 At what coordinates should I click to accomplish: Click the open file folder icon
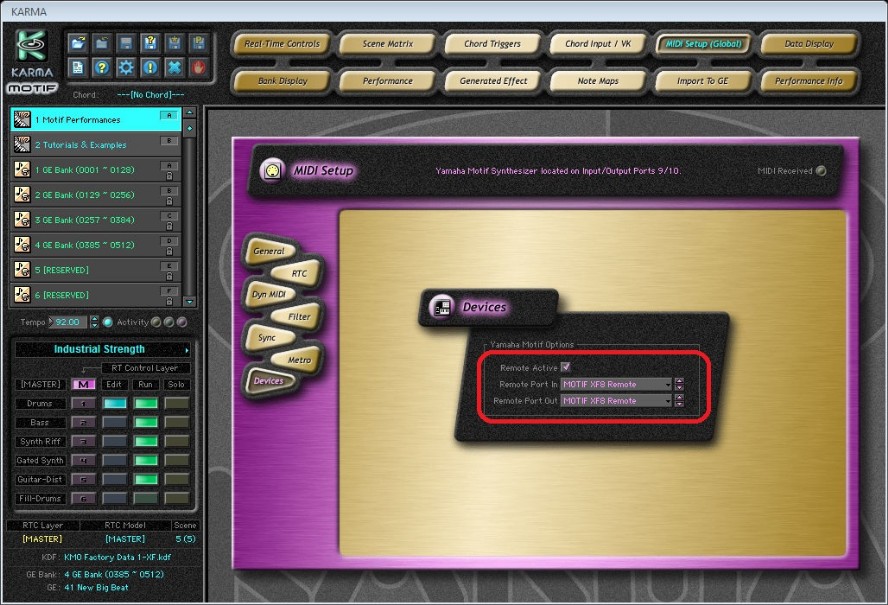coord(78,42)
